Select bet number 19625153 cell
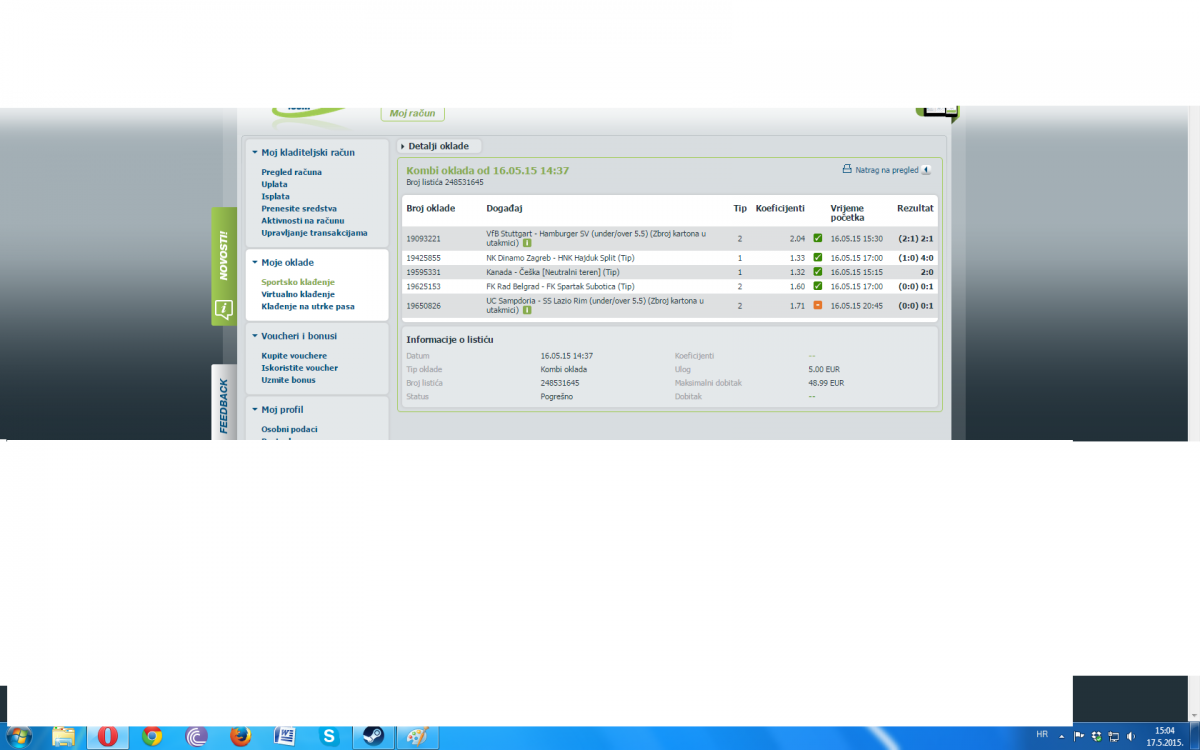This screenshot has height=750, width=1200. [423, 286]
